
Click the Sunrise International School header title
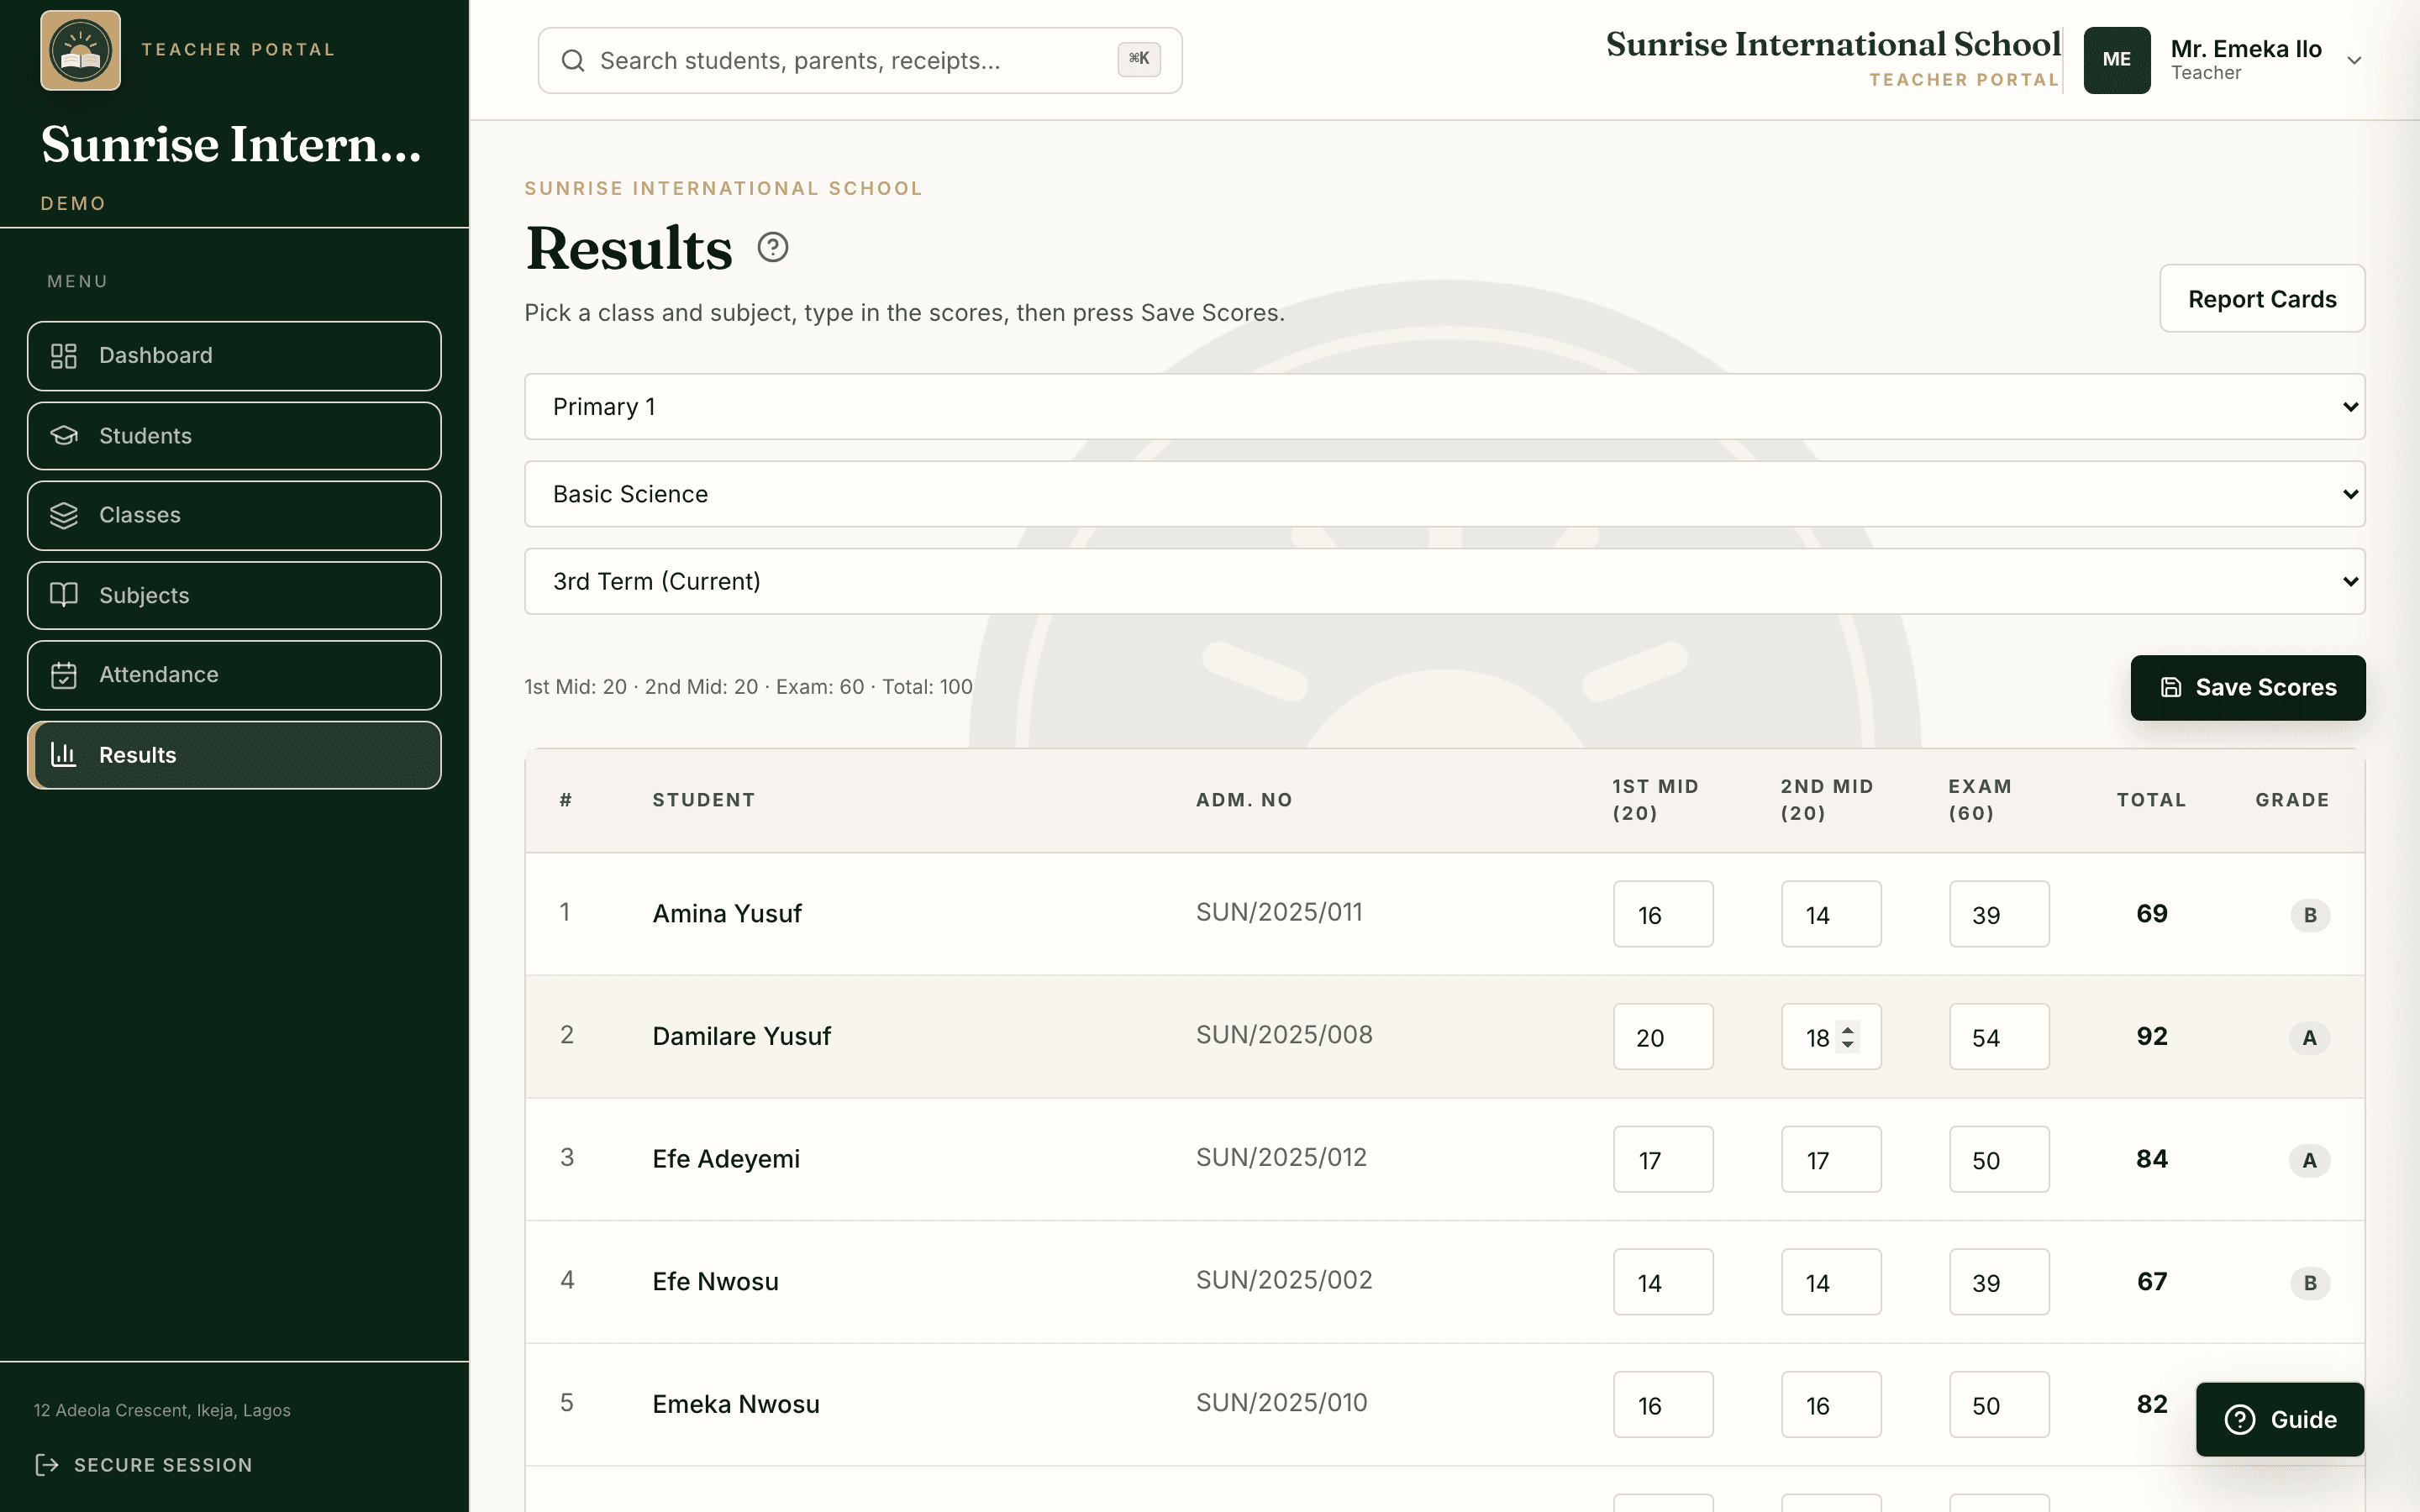pos(1833,44)
